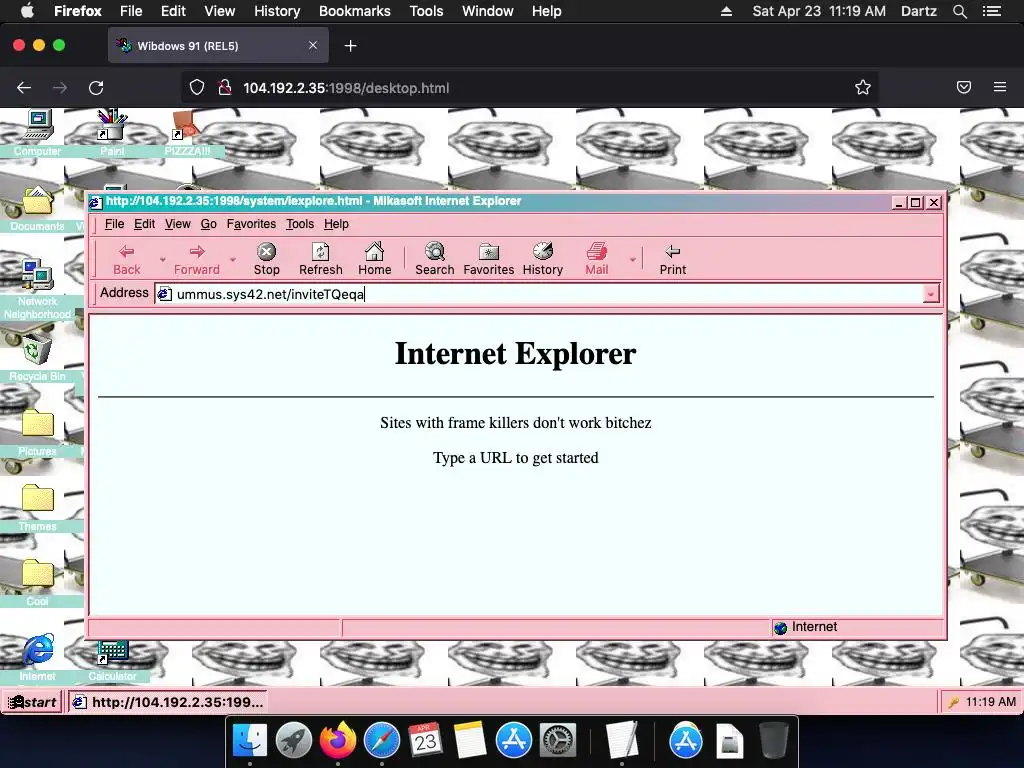This screenshot has width=1024, height=768.
Task: Open the Address bar dropdown arrow
Action: pyautogui.click(x=931, y=294)
